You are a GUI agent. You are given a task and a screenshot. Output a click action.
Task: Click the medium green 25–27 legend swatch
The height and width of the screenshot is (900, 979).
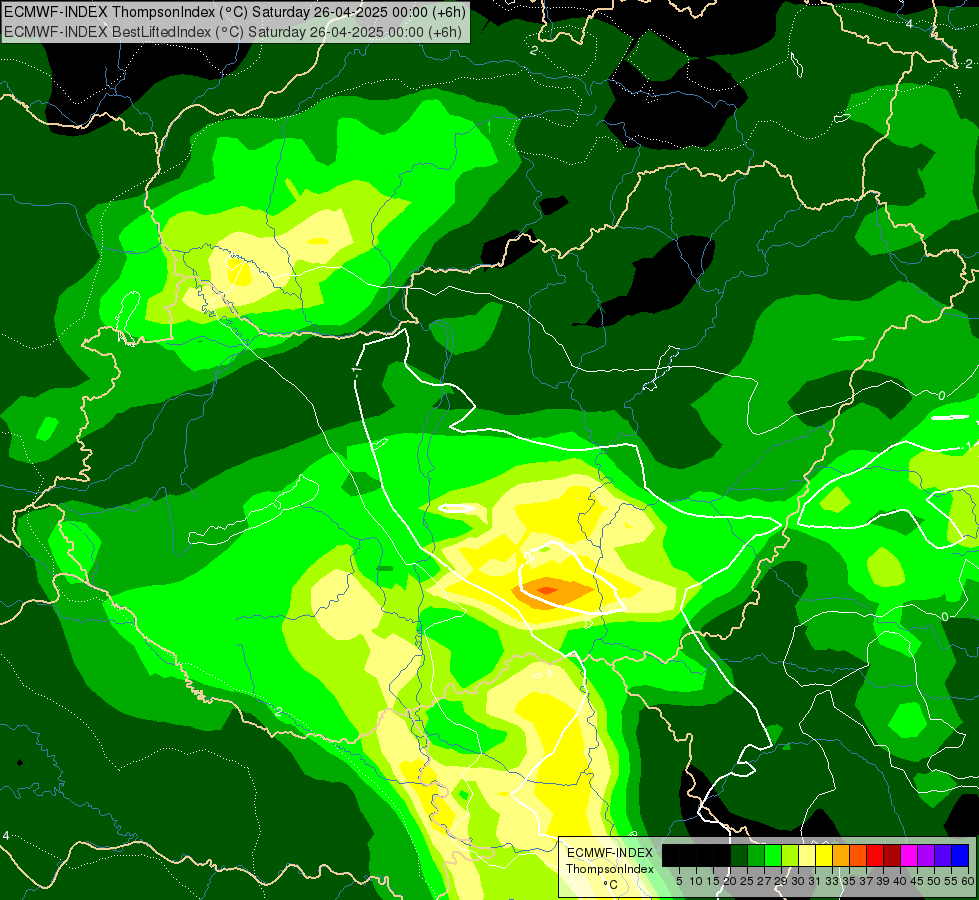[756, 855]
